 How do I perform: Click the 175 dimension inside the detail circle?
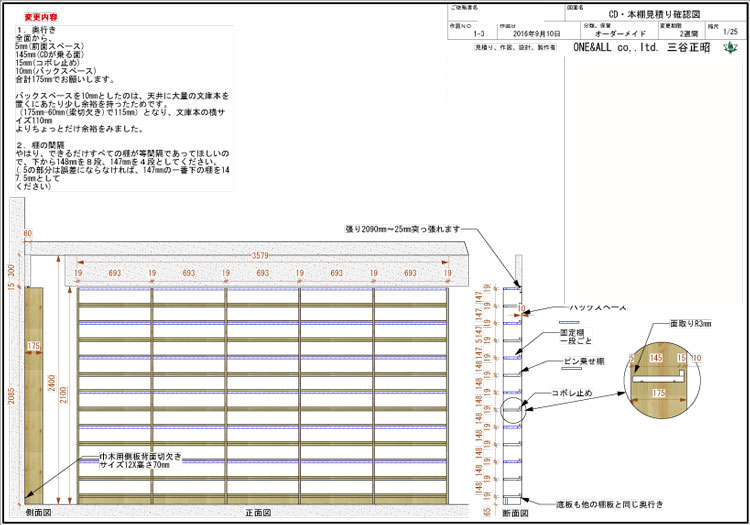(x=659, y=393)
